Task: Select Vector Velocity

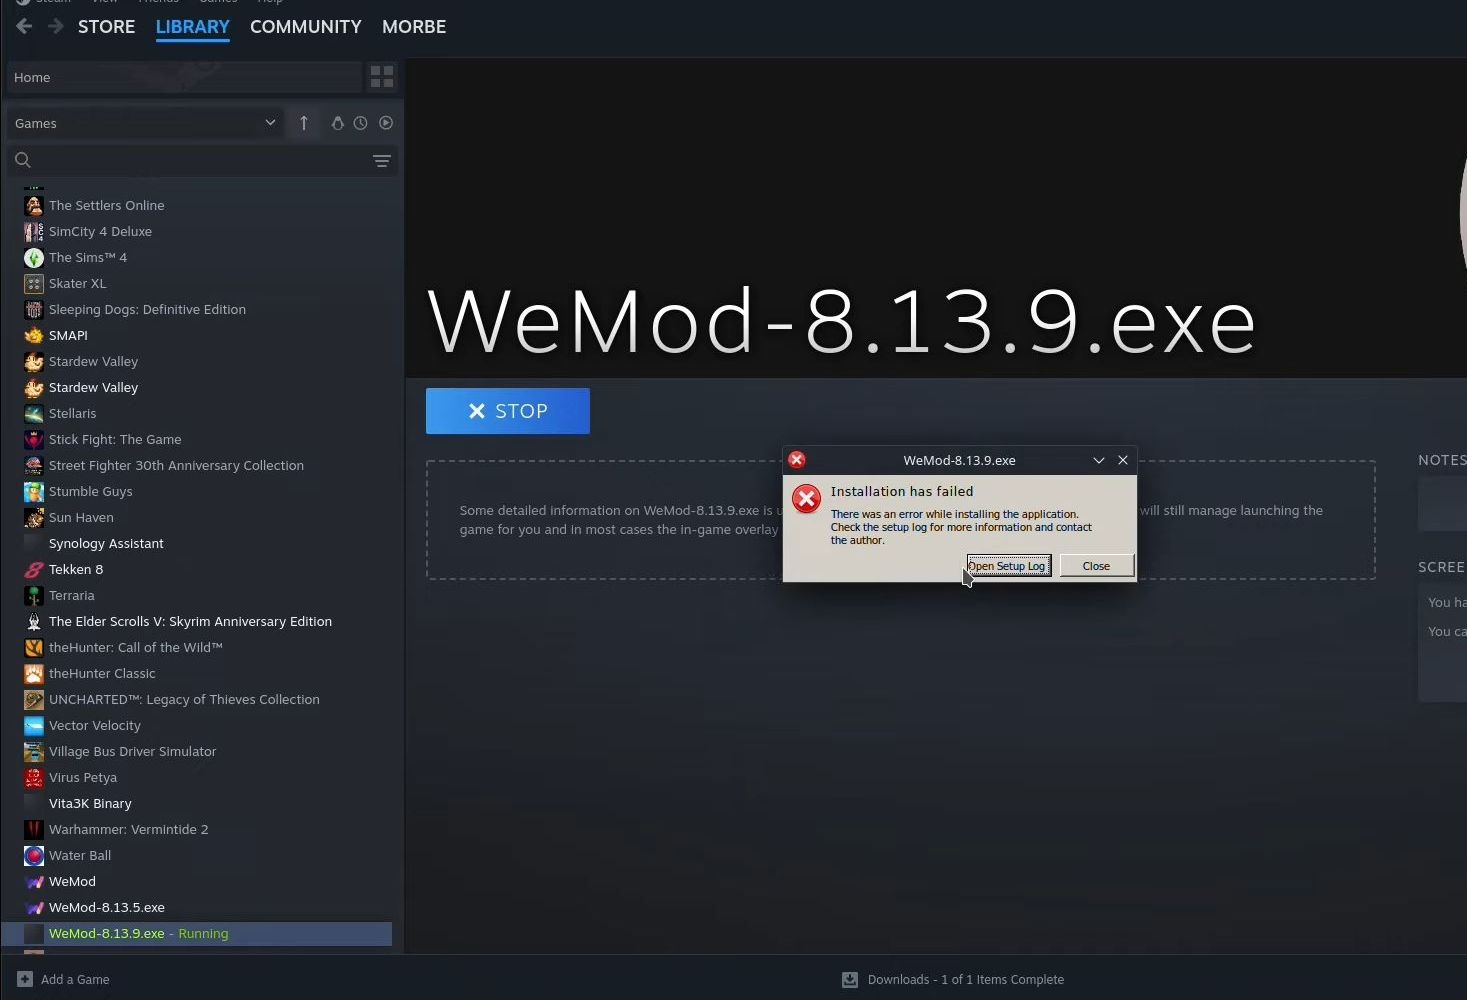Action: [x=95, y=725]
